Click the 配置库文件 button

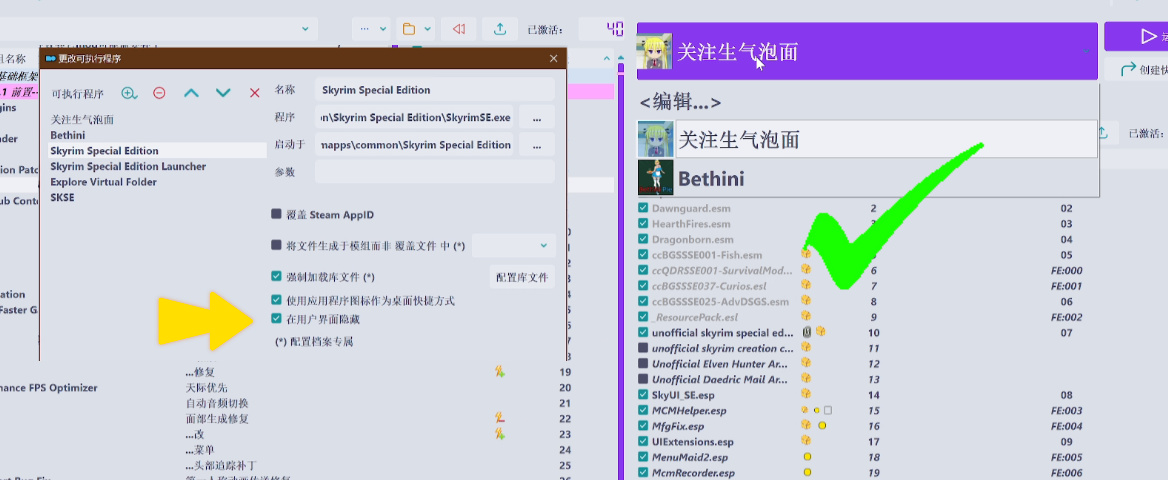click(x=521, y=277)
